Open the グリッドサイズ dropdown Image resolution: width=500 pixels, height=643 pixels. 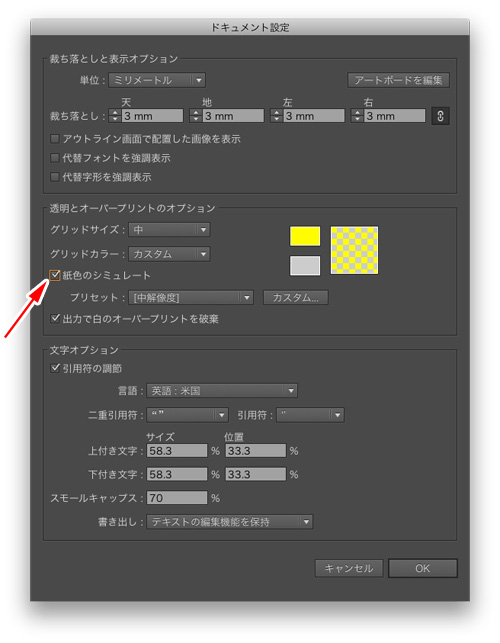click(169, 230)
